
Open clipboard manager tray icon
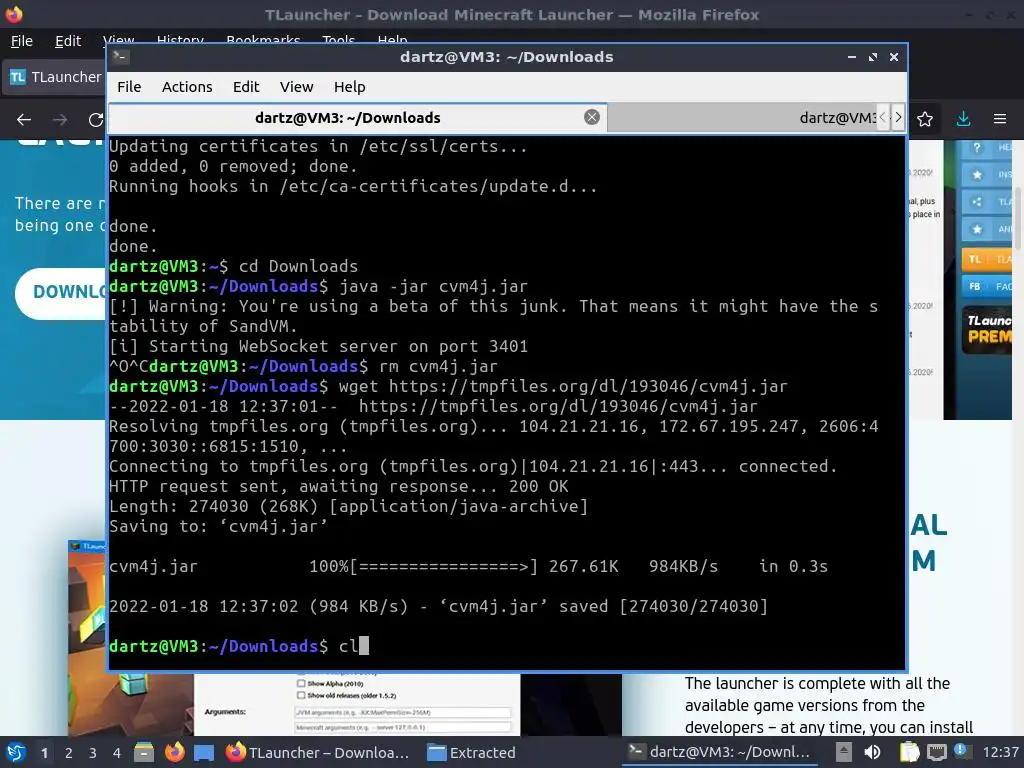909,752
